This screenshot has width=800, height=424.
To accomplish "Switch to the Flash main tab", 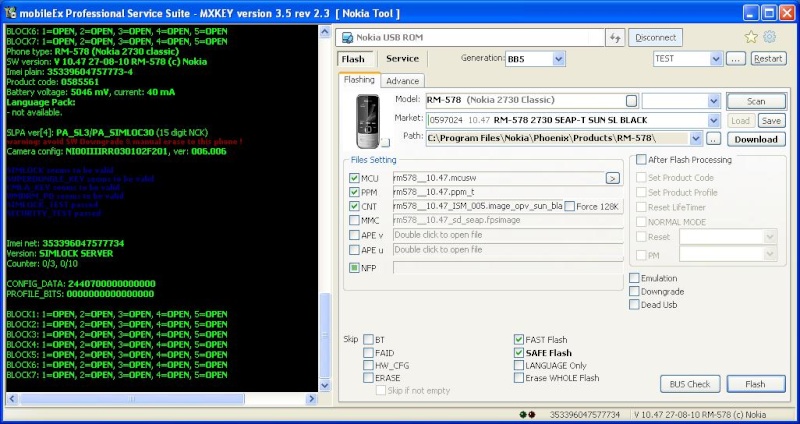I will pos(354,59).
